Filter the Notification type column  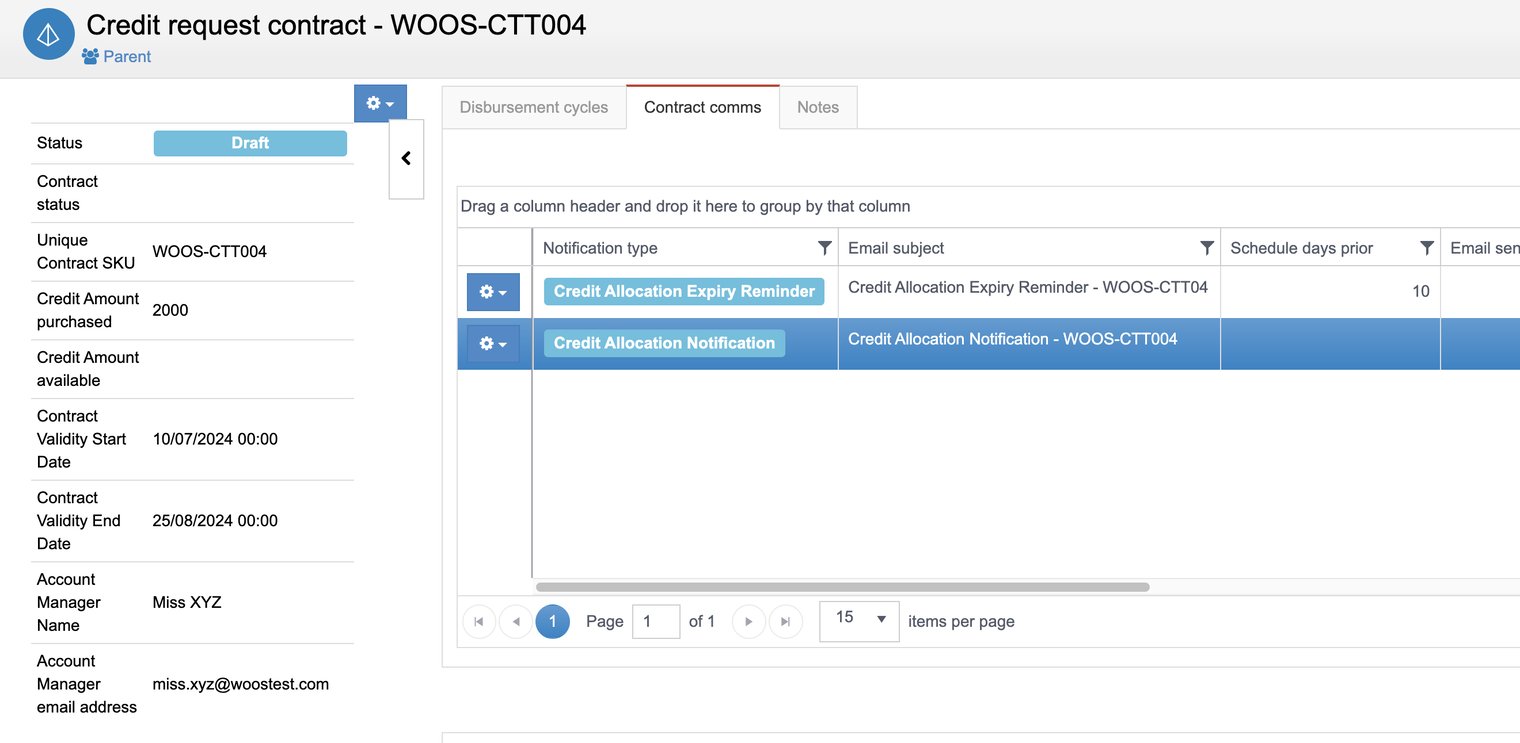click(824, 248)
